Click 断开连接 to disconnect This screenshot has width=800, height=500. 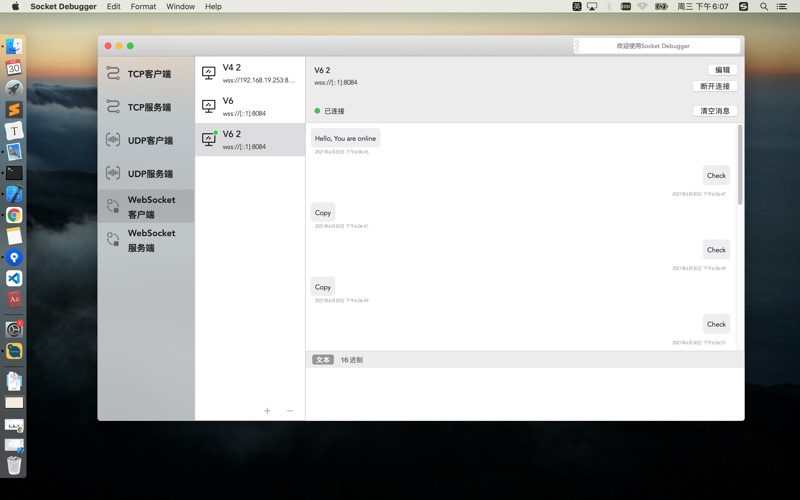pyautogui.click(x=715, y=86)
